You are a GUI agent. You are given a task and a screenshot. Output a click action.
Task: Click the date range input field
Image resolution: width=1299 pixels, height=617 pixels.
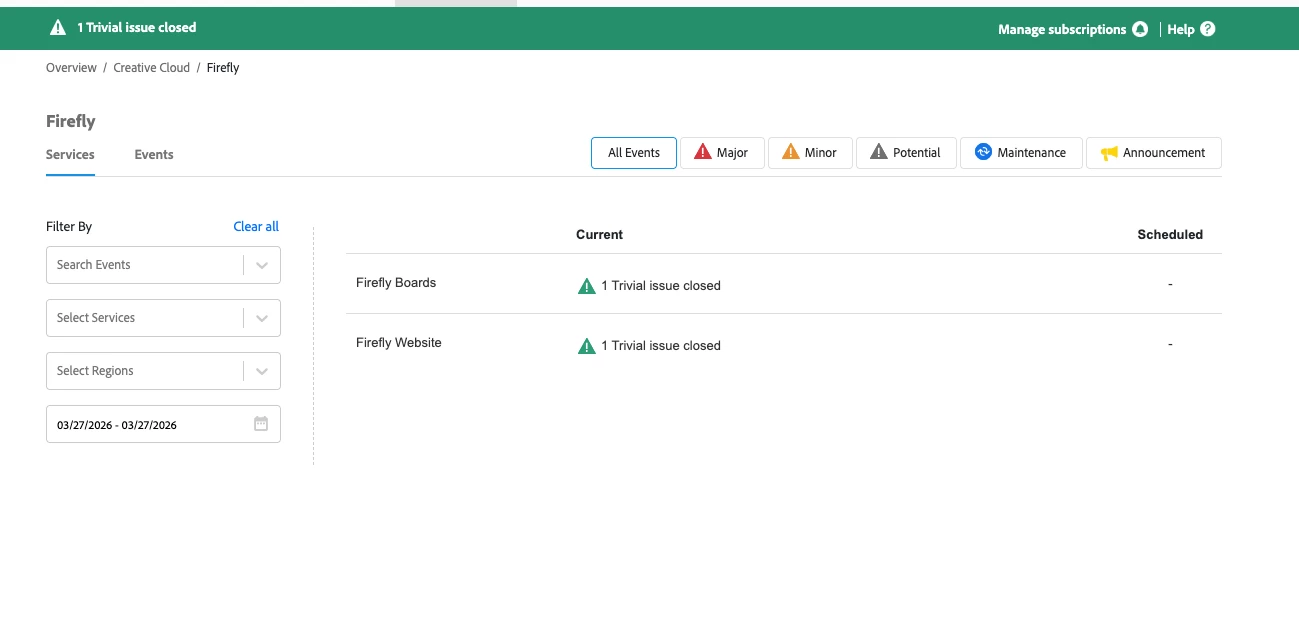pos(163,424)
